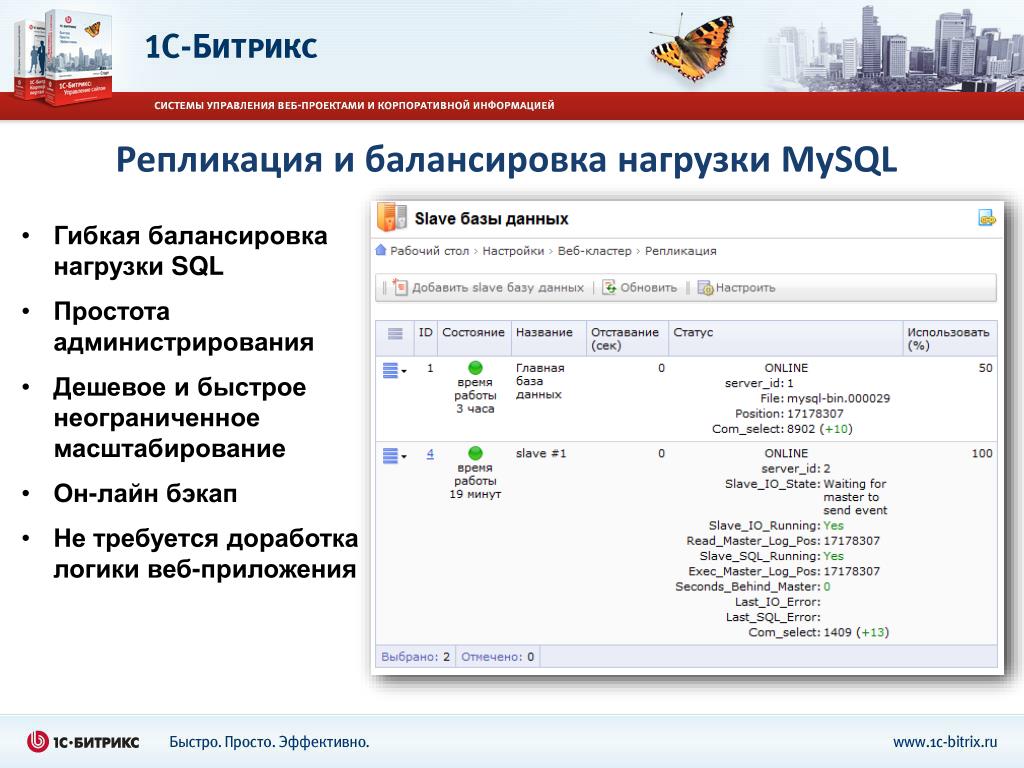Open actions menu for slave #1 row
The width and height of the screenshot is (1024, 768).
pos(394,455)
